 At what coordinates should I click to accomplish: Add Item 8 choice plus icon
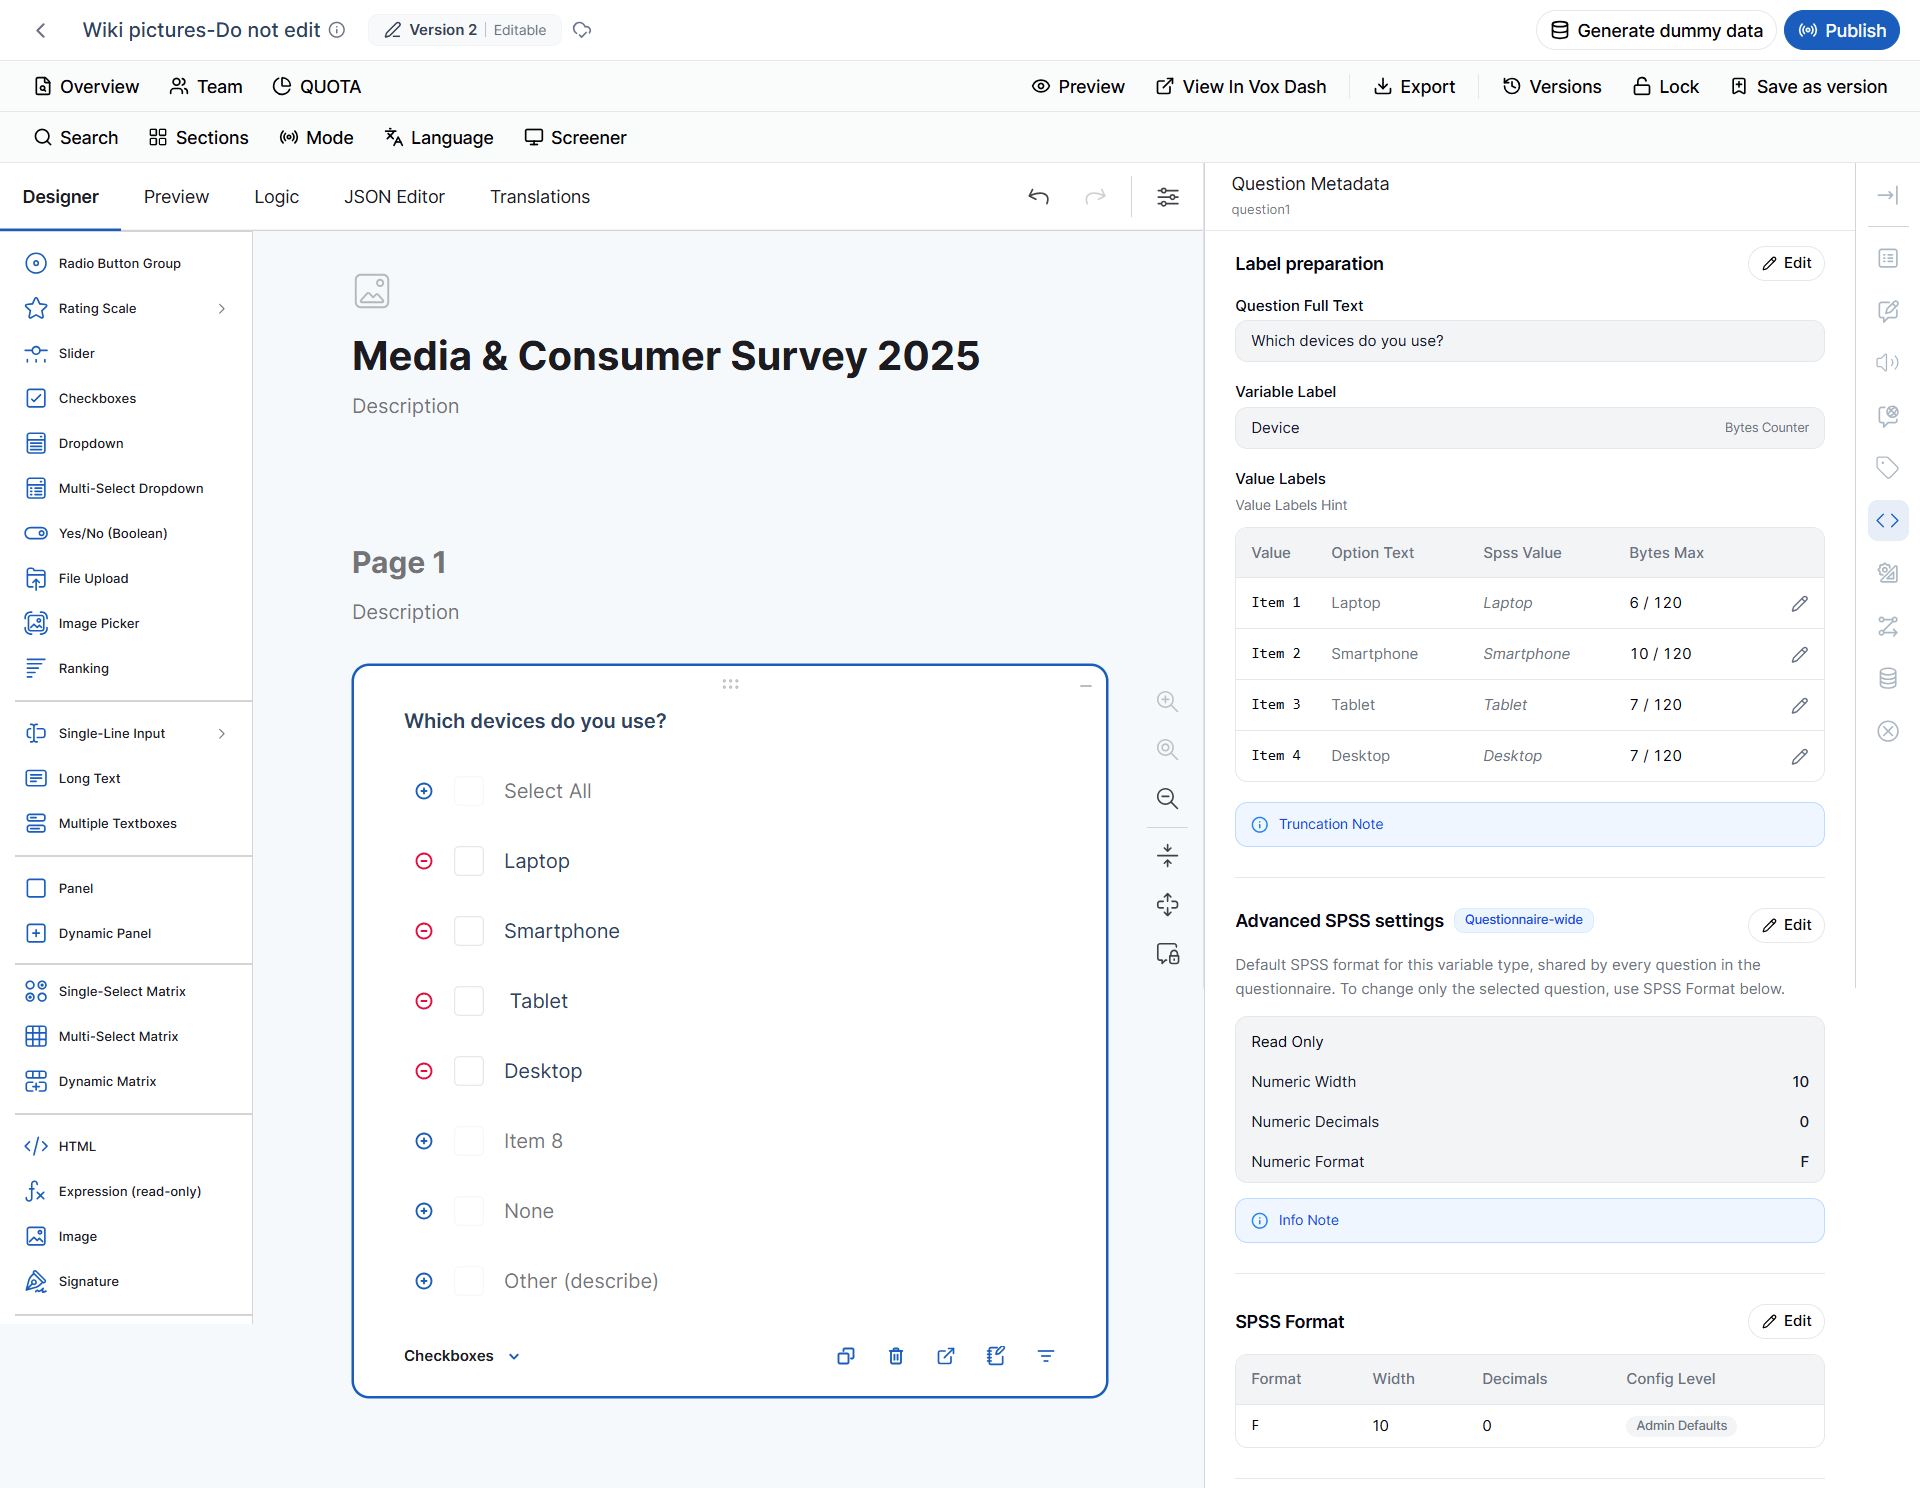click(x=424, y=1141)
